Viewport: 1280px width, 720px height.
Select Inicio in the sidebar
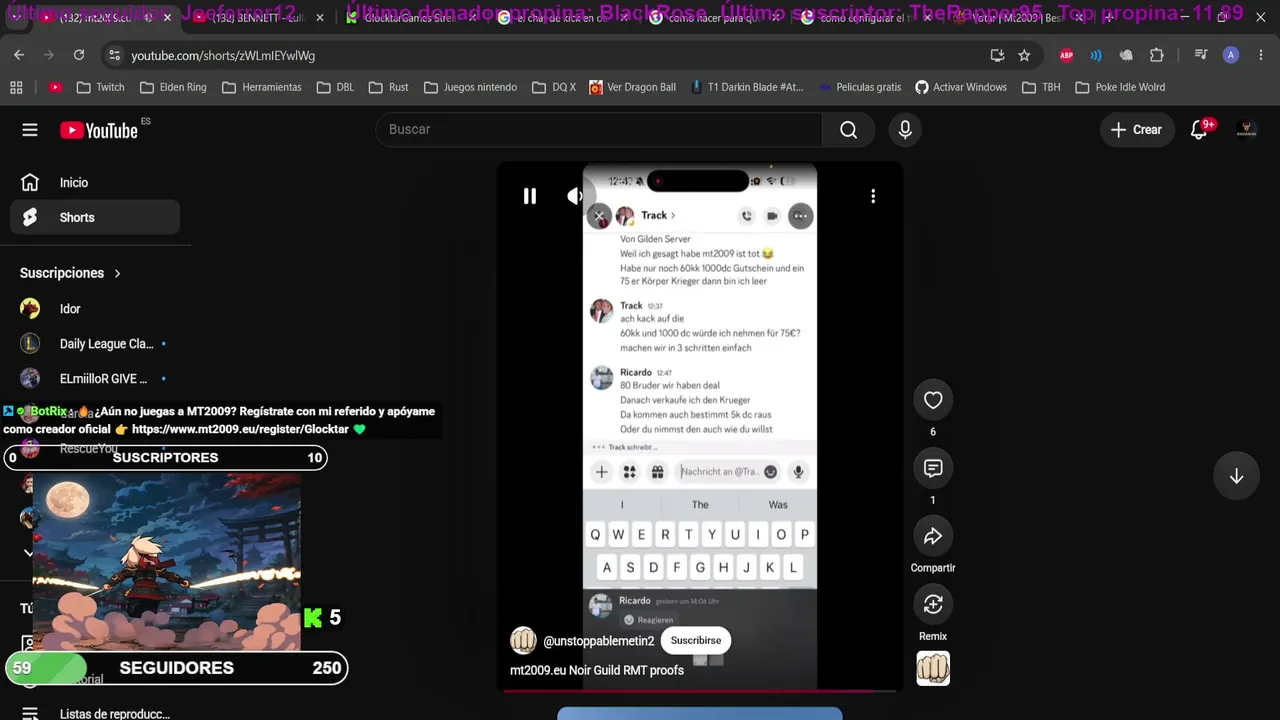click(95, 183)
